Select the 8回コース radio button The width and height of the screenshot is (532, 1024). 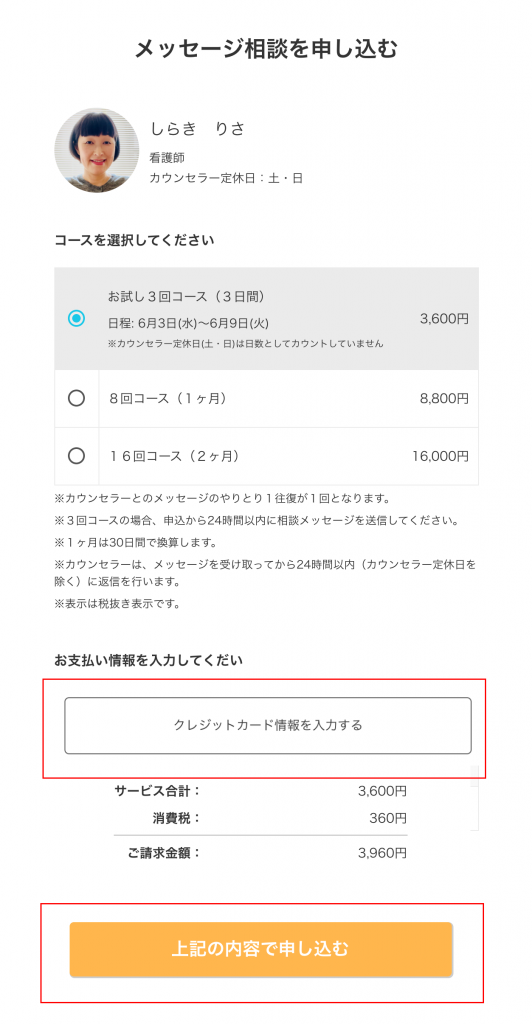click(x=76, y=398)
